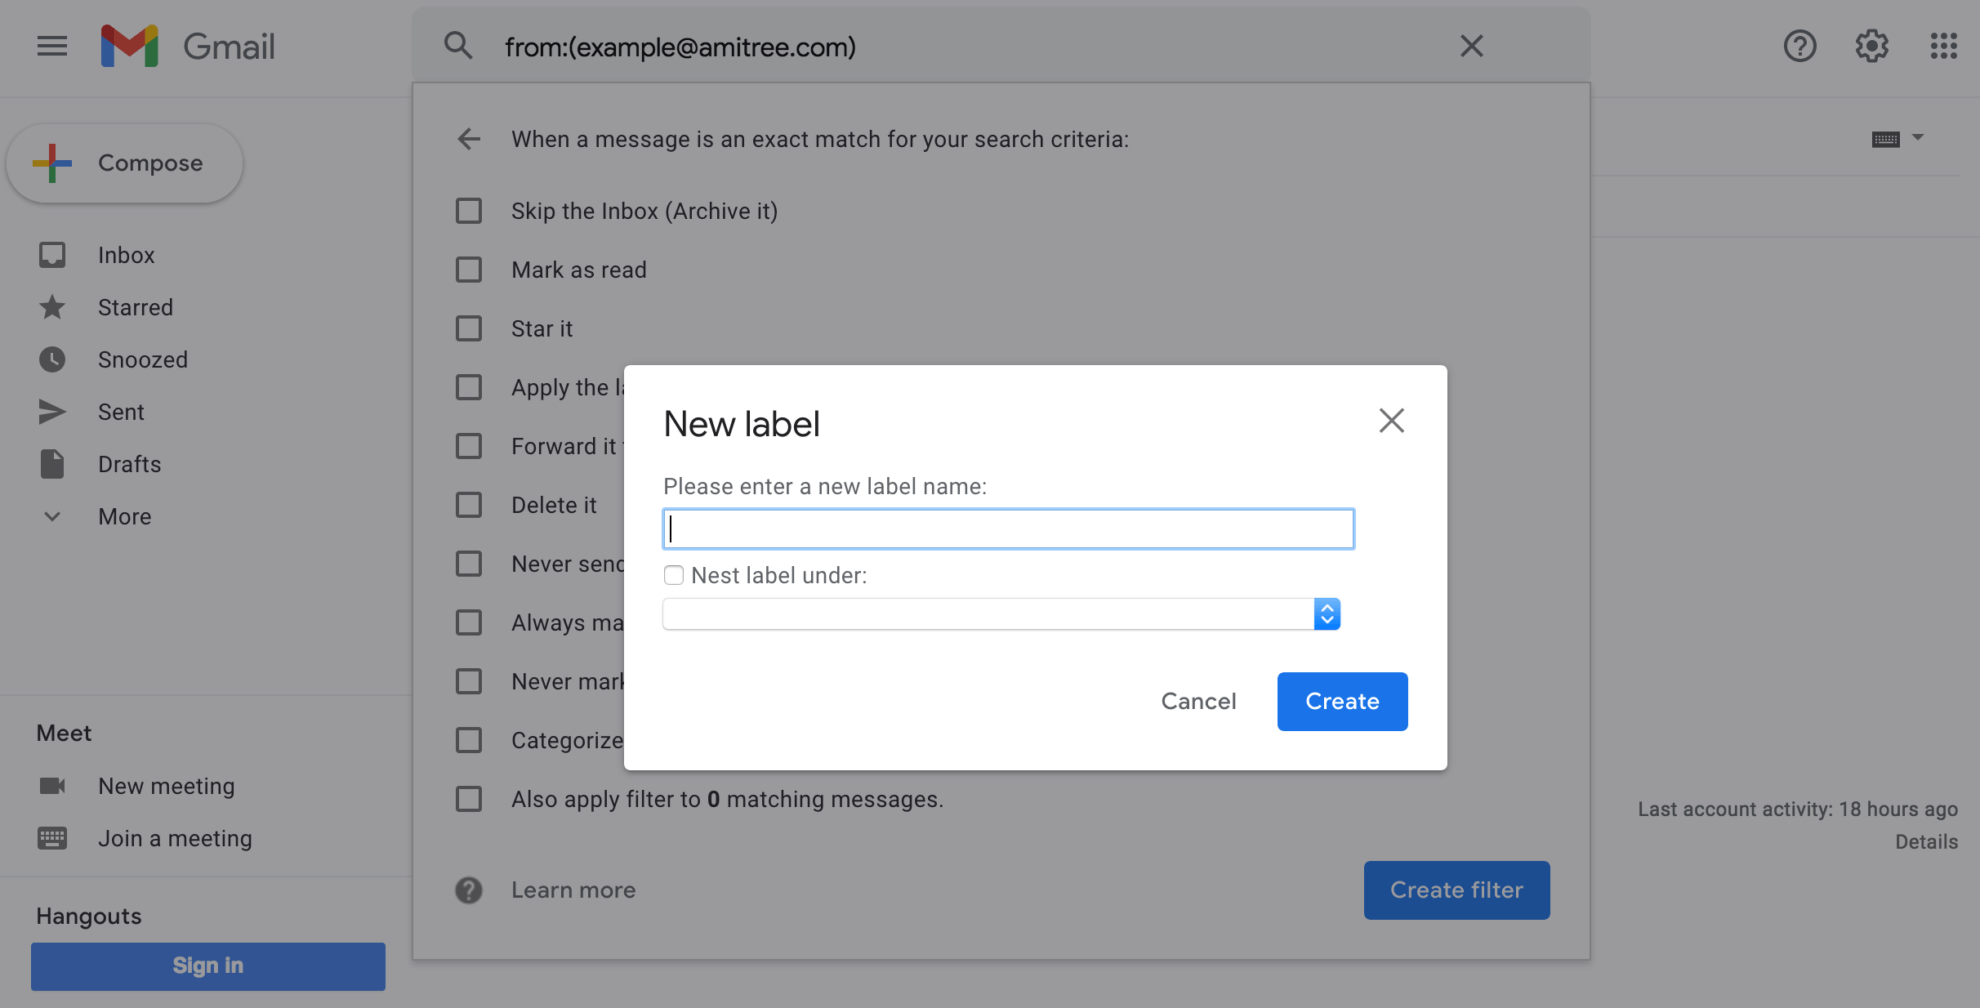
Task: Open the Snoozed folder
Action: (x=143, y=359)
